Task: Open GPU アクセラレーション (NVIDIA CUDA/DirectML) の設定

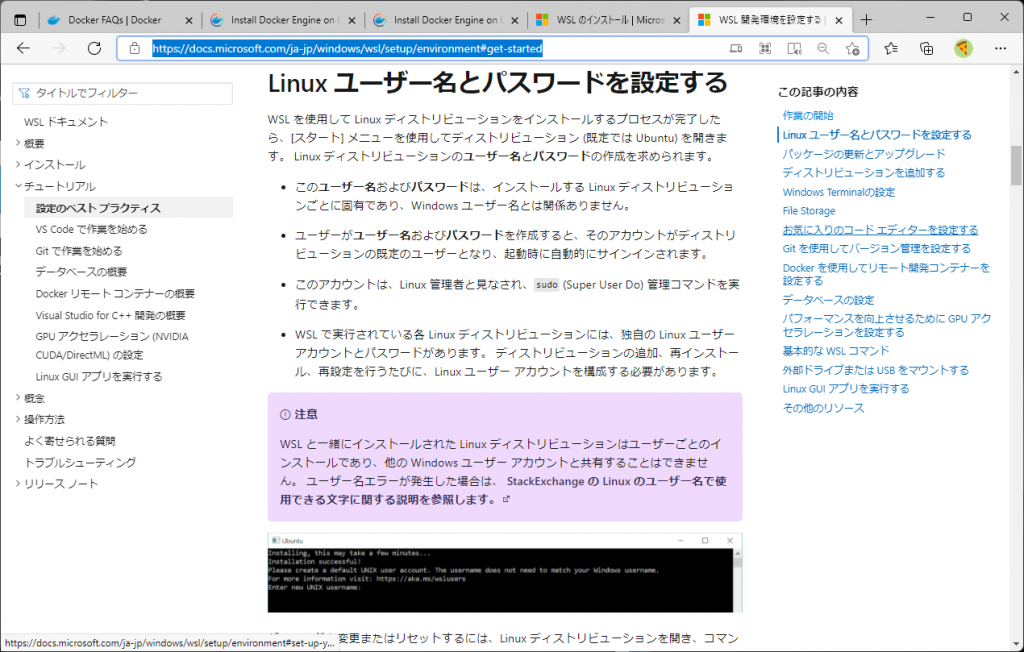Action: point(112,346)
